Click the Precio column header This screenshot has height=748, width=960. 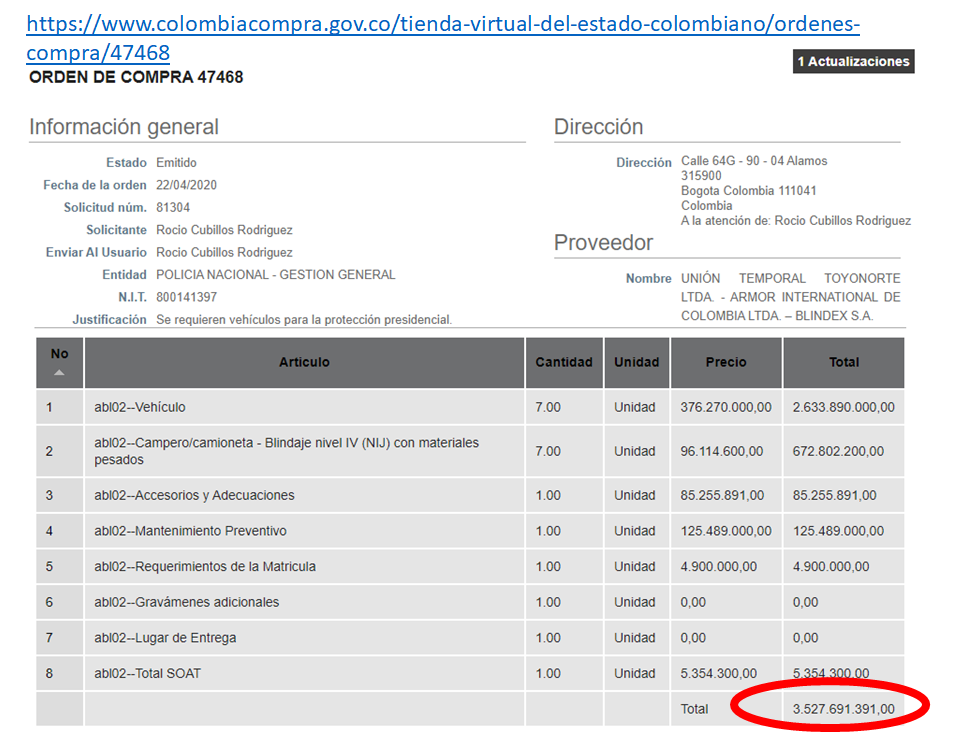[726, 362]
